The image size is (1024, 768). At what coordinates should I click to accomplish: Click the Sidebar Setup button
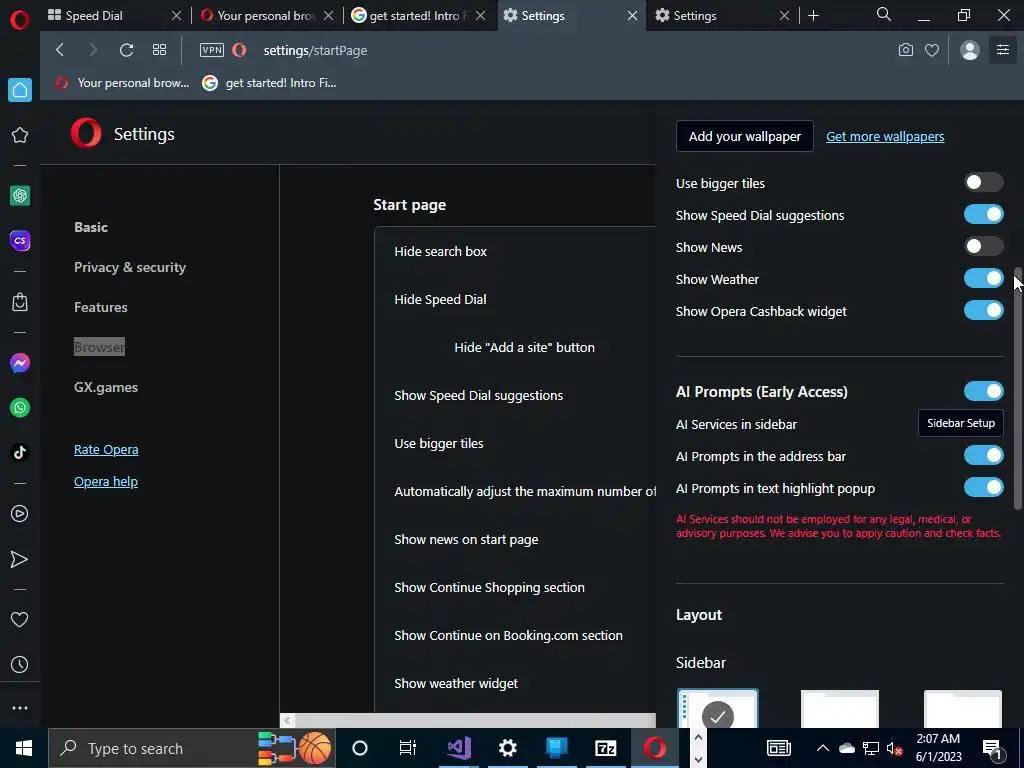tap(961, 423)
